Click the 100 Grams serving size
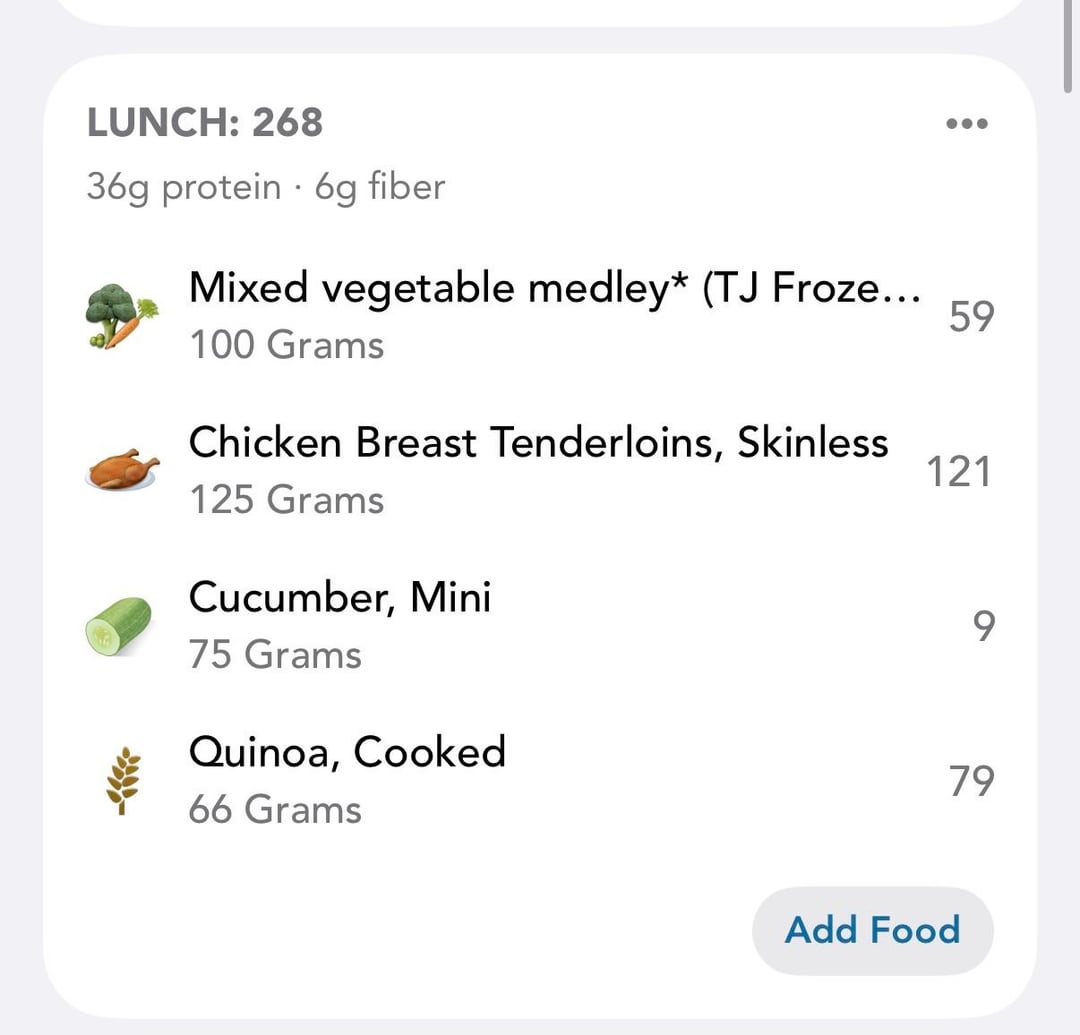The height and width of the screenshot is (1035, 1080). coord(287,346)
